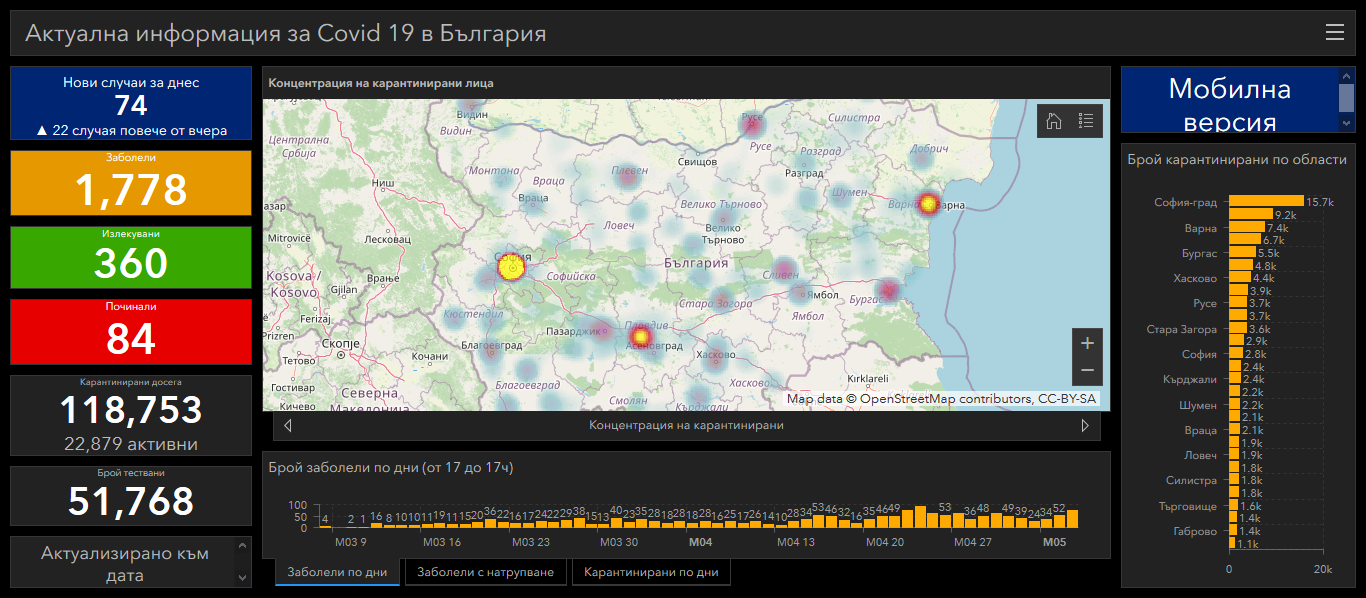The width and height of the screenshot is (1366, 598).
Task: Zoom out on the map
Action: point(1088,371)
